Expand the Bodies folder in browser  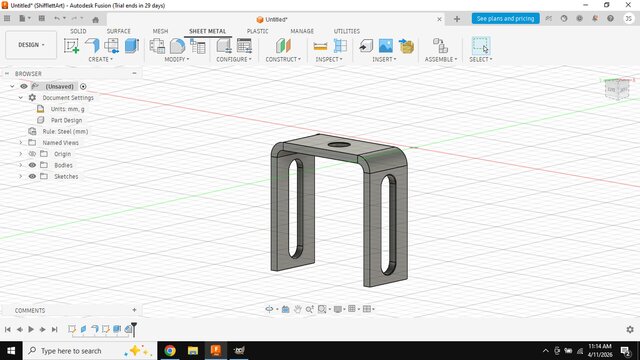pos(20,165)
